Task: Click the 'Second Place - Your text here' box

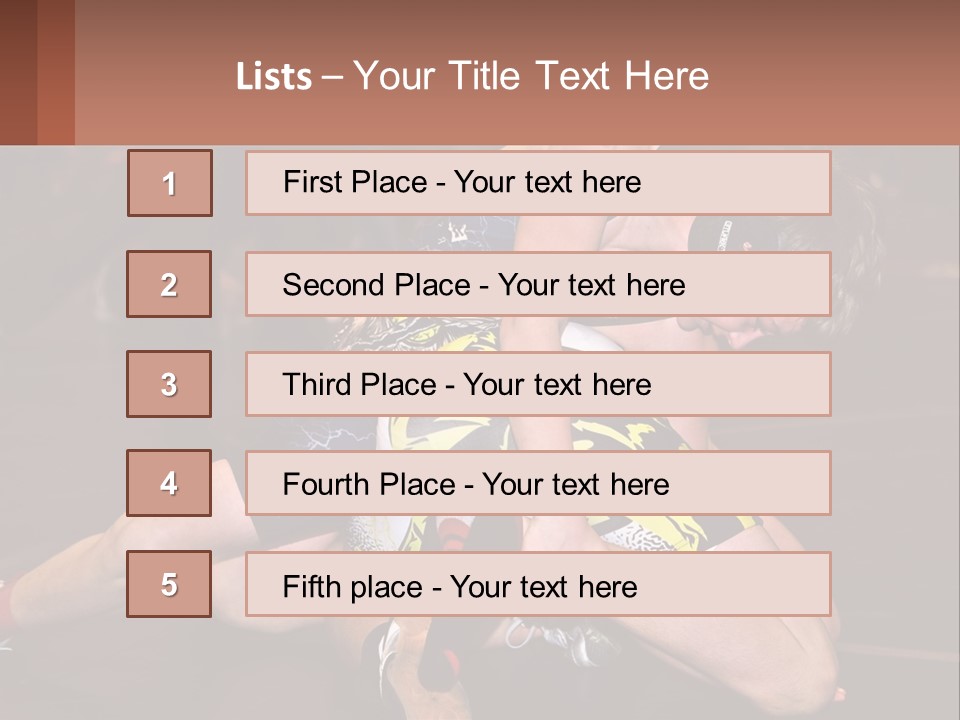Action: coord(538,284)
